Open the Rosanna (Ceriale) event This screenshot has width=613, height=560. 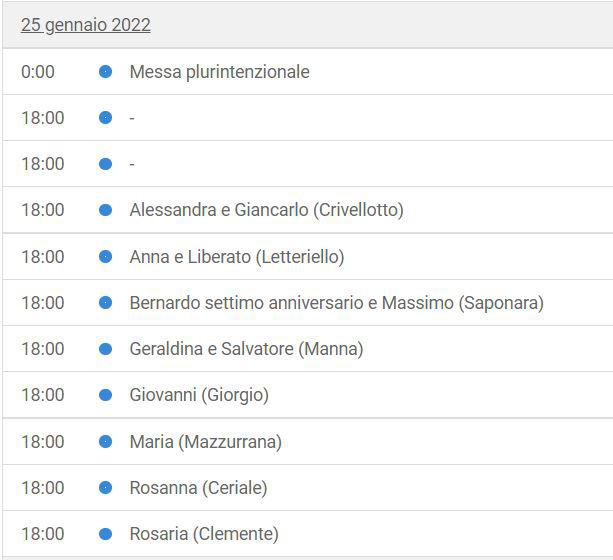click(199, 488)
